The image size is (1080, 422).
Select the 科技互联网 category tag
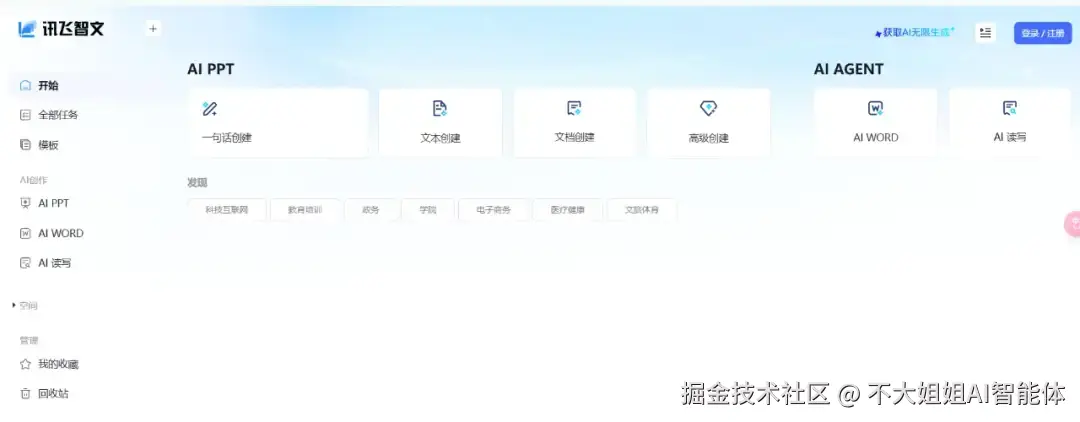click(x=227, y=210)
